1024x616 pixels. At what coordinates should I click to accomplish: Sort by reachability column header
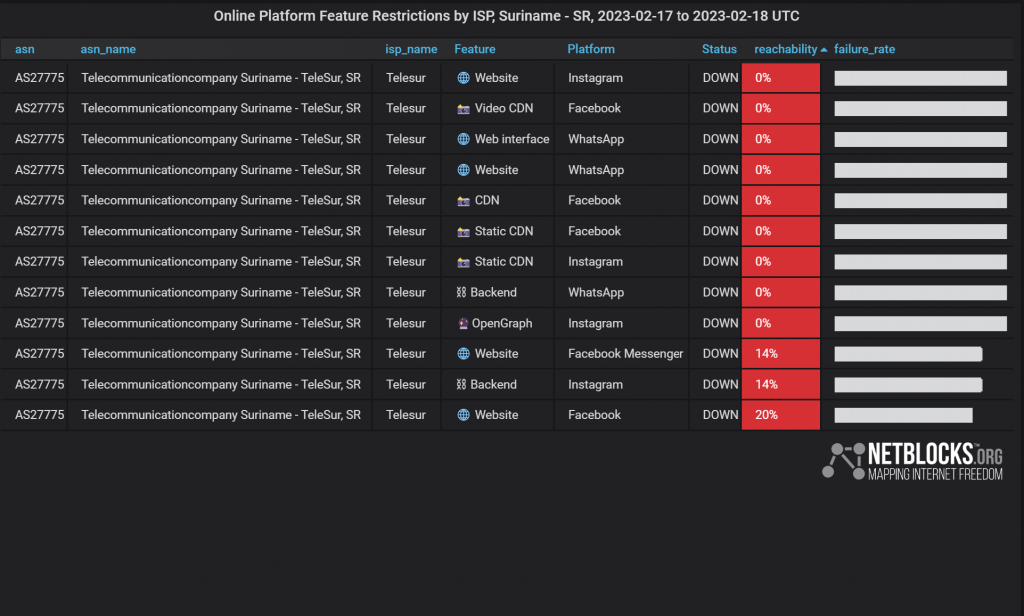pos(786,49)
